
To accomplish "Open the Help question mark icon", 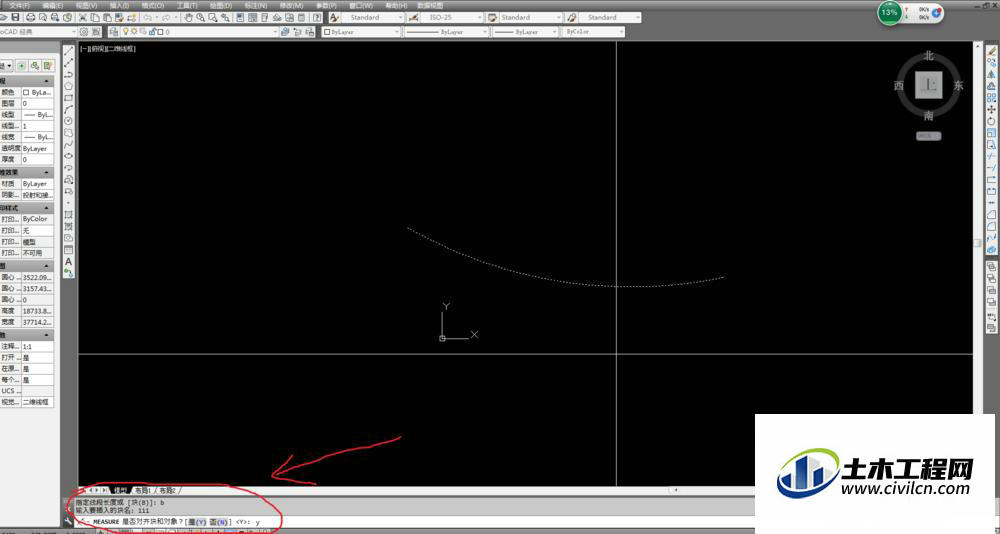I will (317, 17).
